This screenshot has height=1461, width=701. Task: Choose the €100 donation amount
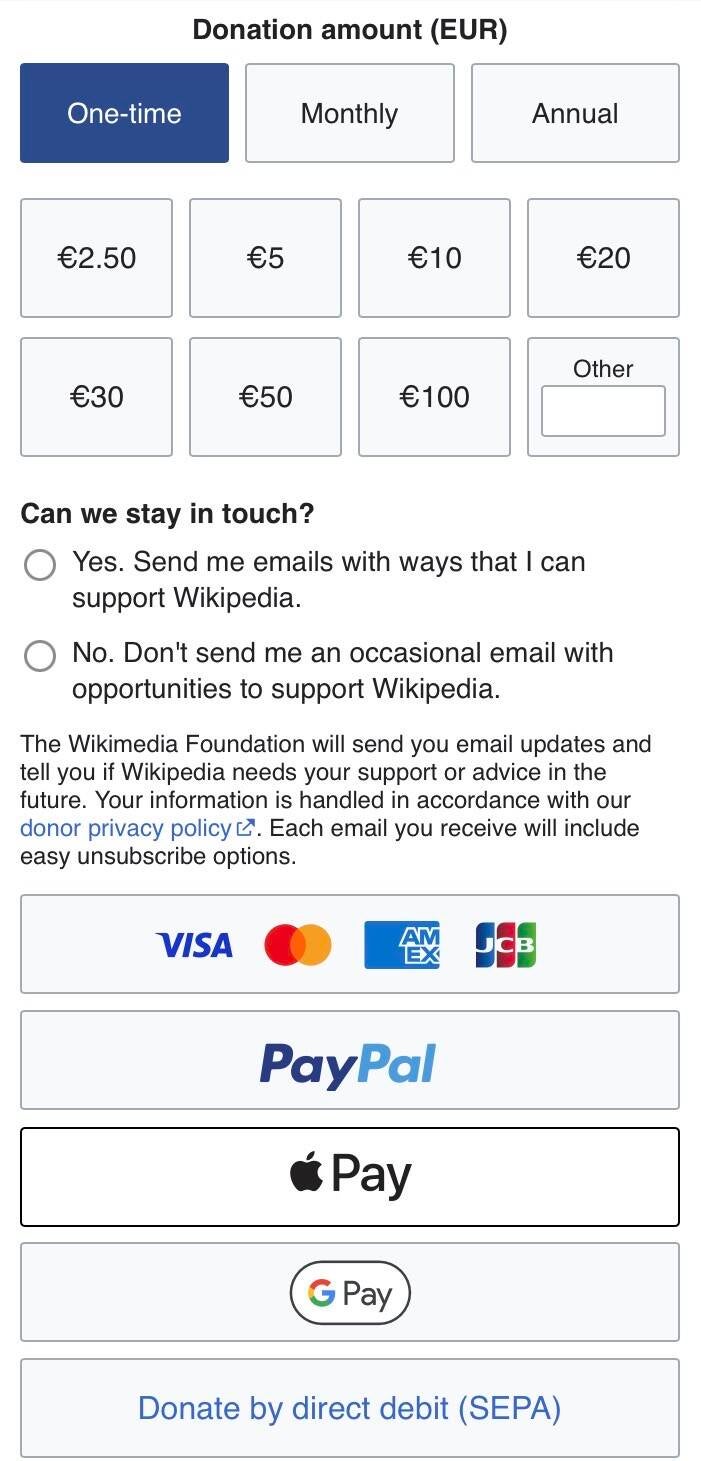(434, 397)
